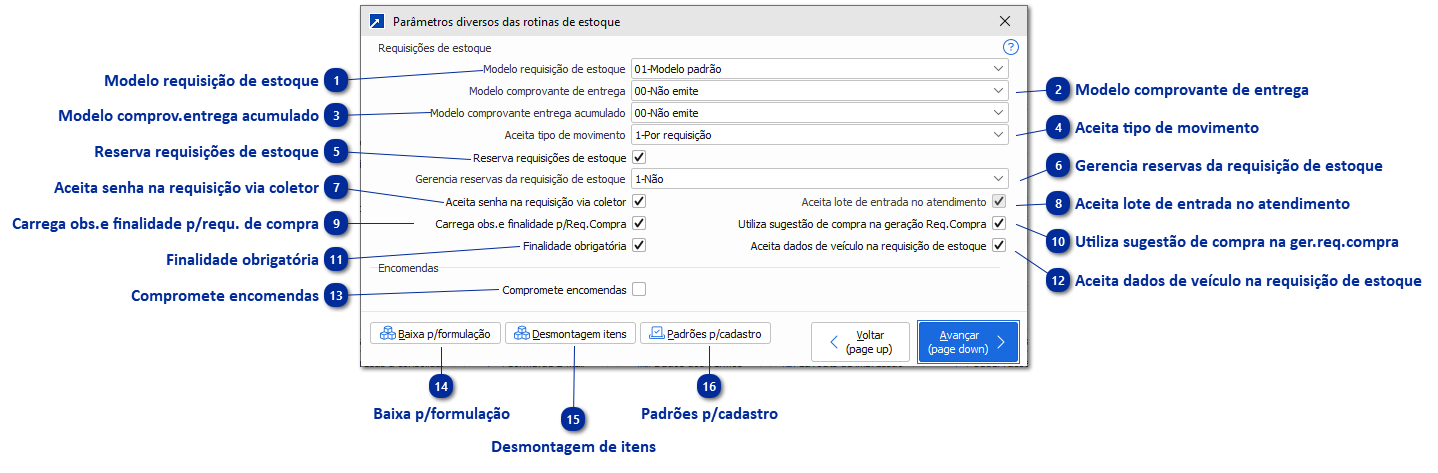Close the Parâmetros diversos dialog
1438x473 pixels.
pyautogui.click(x=1005, y=21)
